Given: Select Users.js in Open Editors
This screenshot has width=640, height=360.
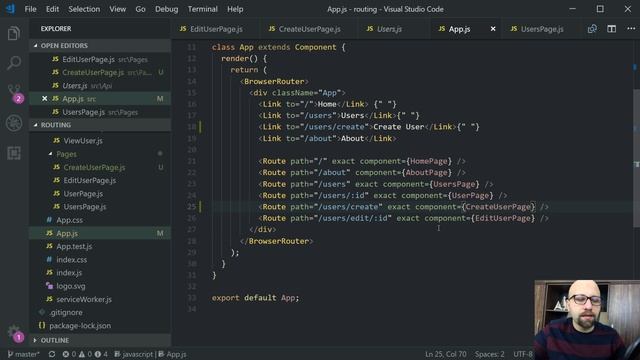Looking at the screenshot, I should coord(100,86).
